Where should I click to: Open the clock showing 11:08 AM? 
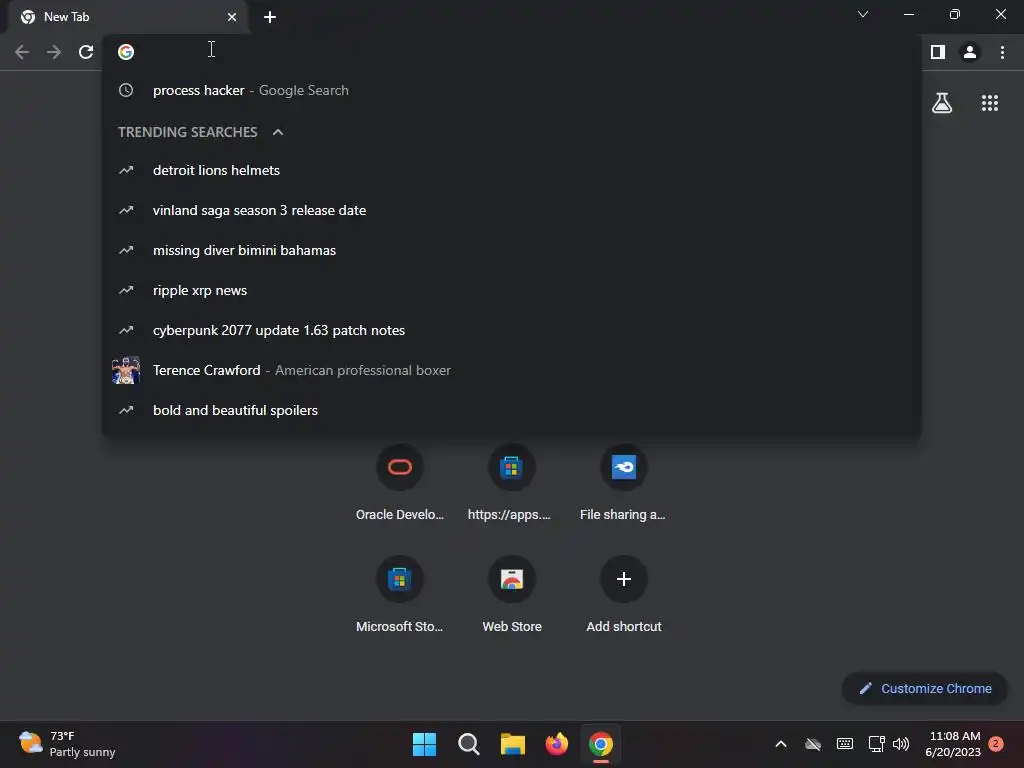pyautogui.click(x=953, y=744)
